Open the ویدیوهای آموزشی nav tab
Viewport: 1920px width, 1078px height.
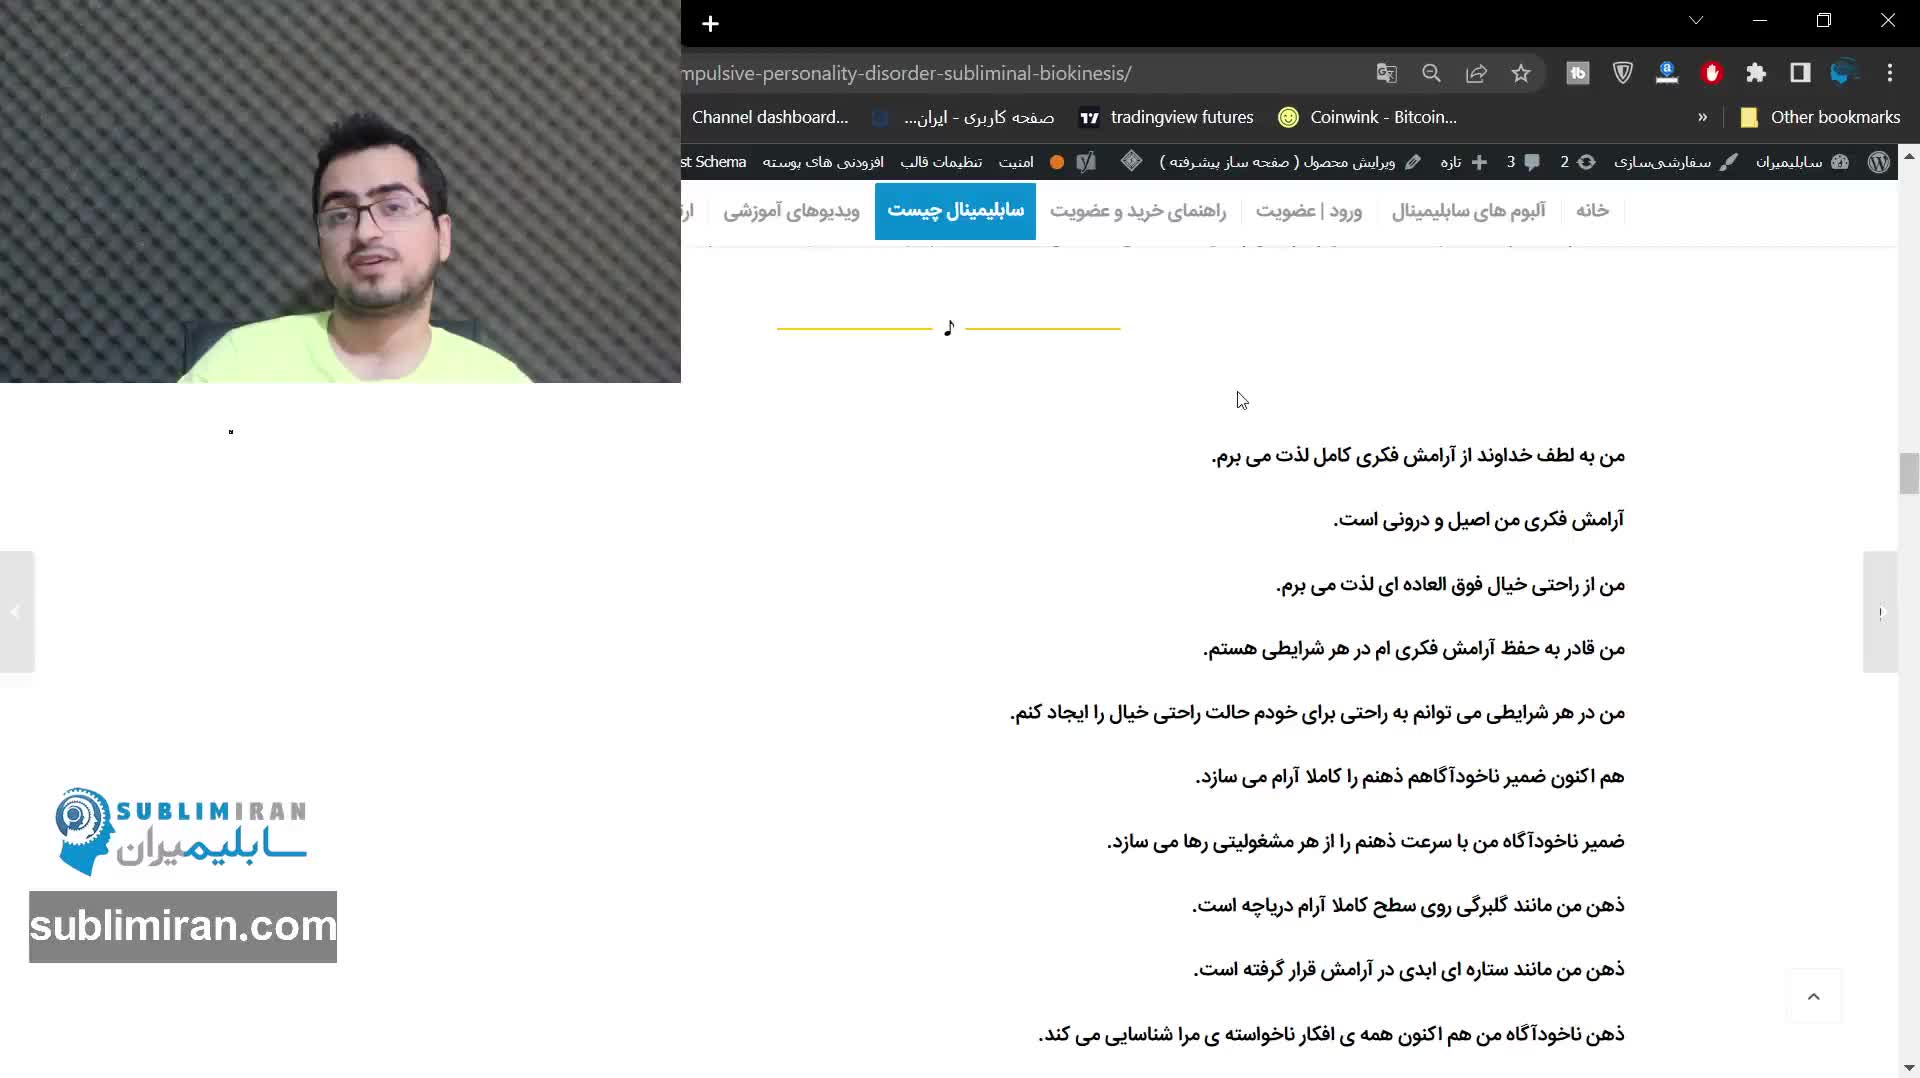(x=791, y=211)
